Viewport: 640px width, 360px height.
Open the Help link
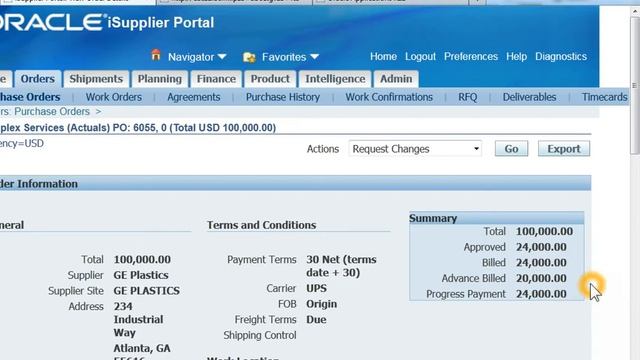516,56
